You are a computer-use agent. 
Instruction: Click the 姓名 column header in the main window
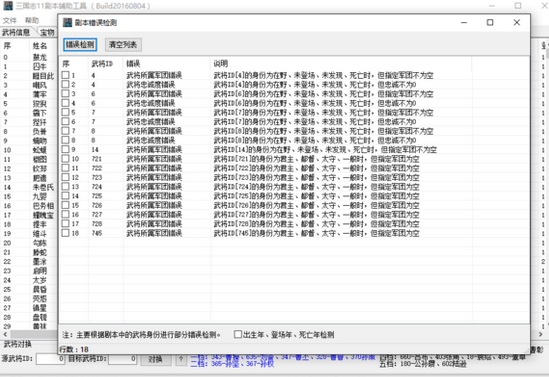[40, 46]
